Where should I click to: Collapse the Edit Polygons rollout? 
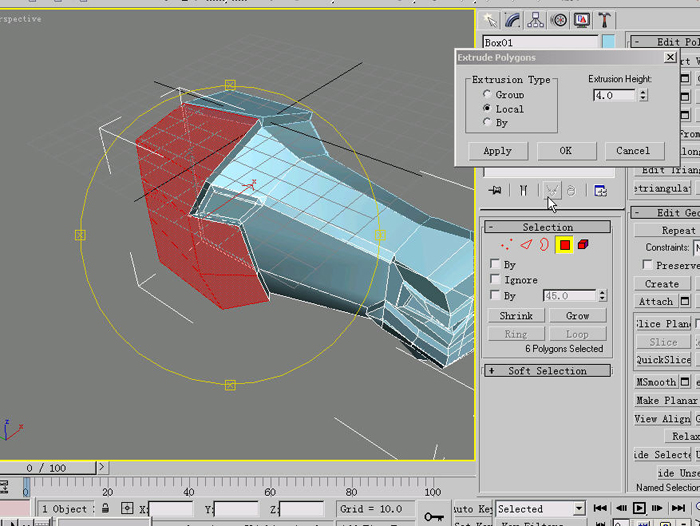665,42
